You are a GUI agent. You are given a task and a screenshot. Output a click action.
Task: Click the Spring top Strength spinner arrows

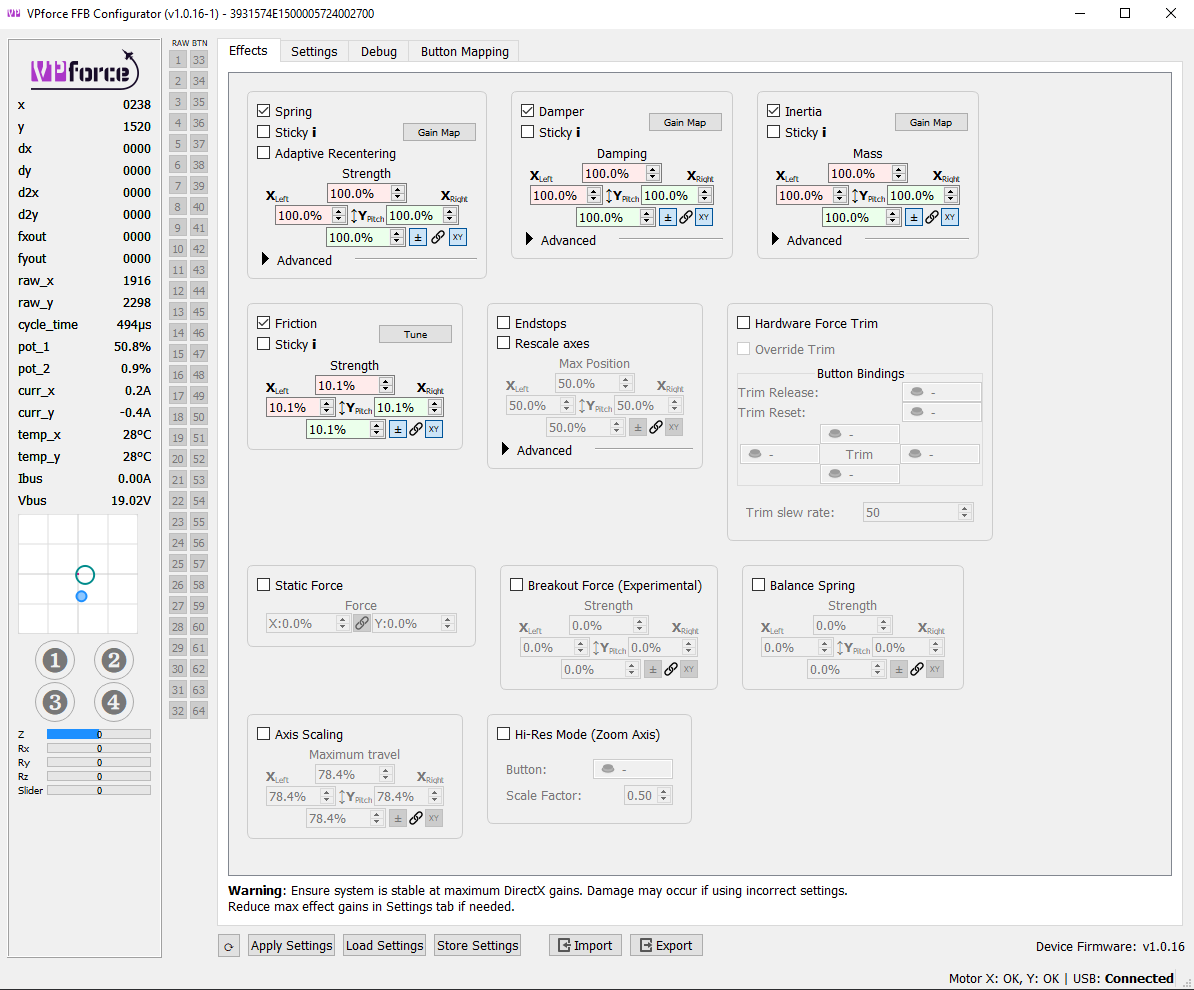(x=397, y=193)
